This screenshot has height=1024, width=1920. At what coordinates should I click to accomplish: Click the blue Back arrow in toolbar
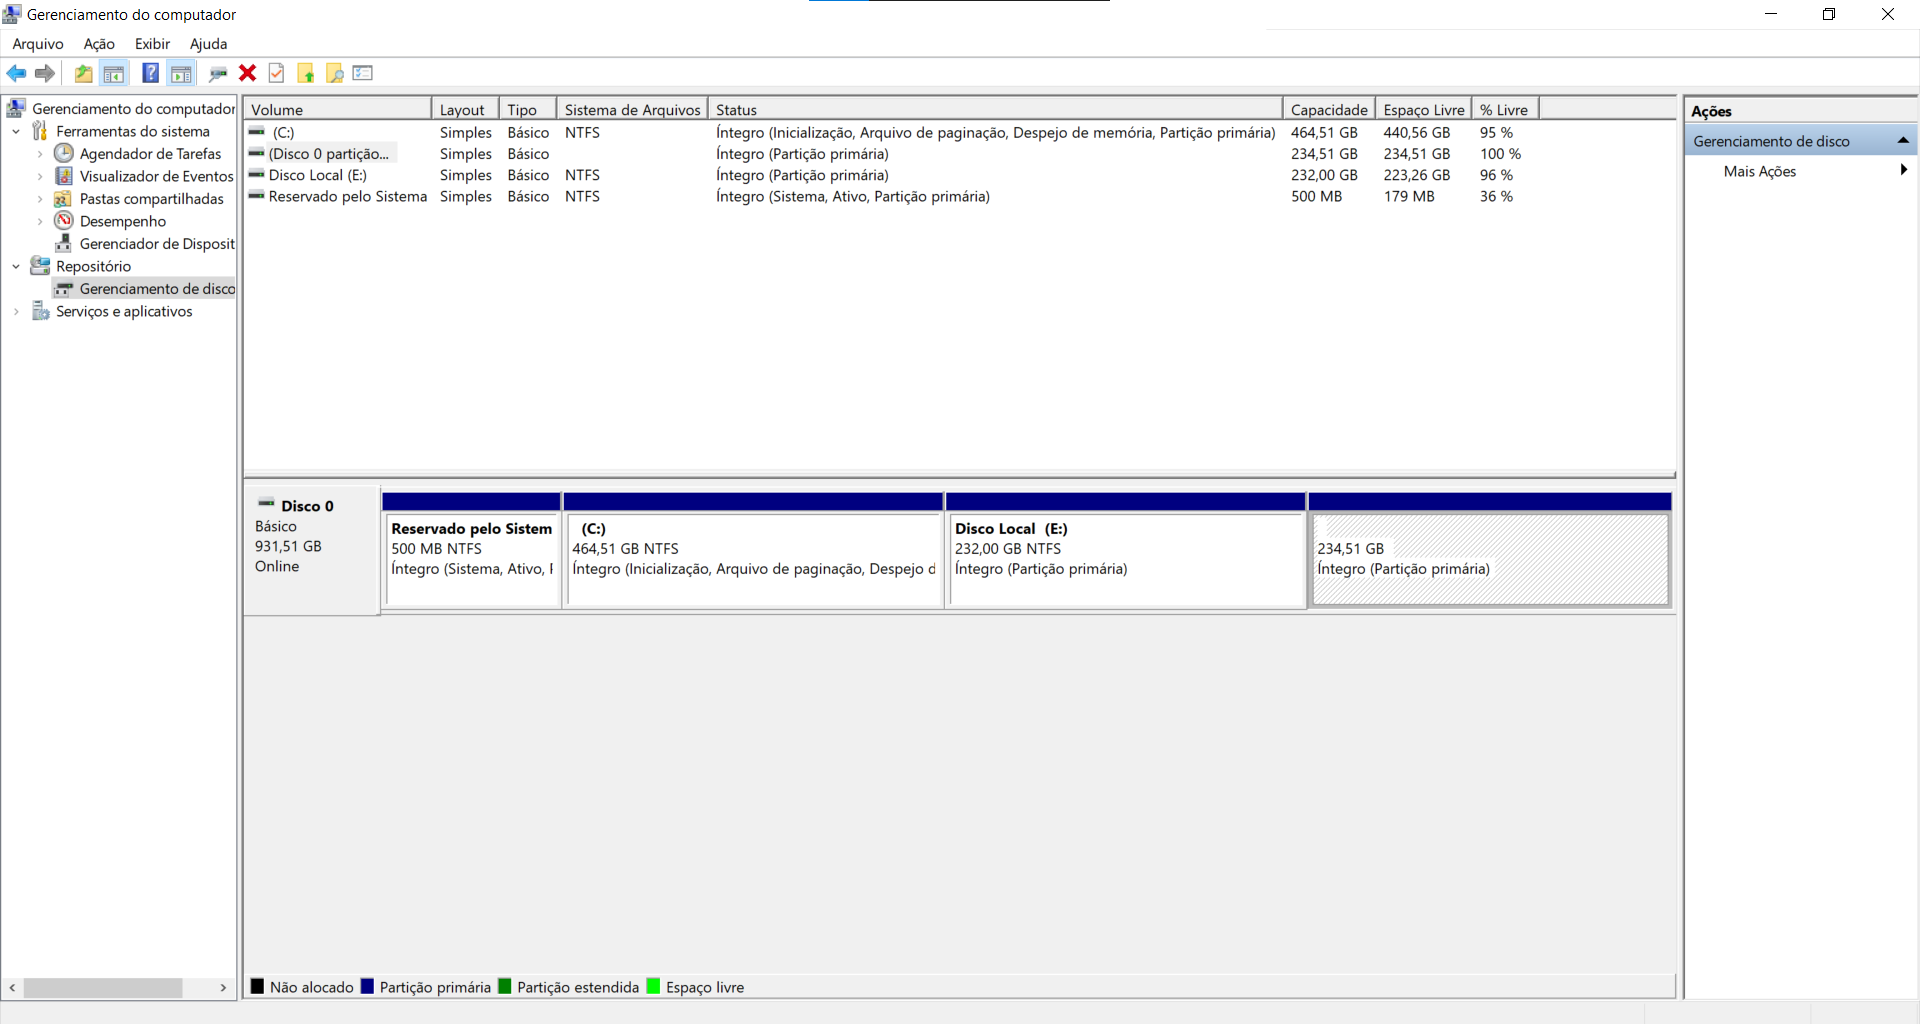tap(16, 73)
